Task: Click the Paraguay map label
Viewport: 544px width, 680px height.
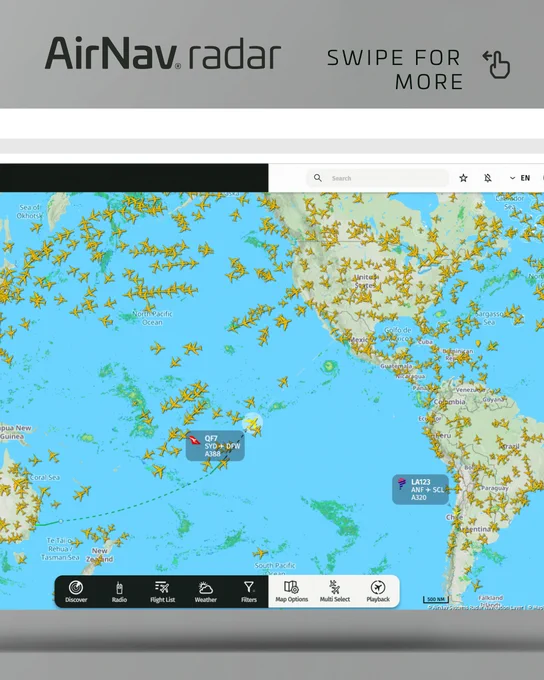Action: 495,488
